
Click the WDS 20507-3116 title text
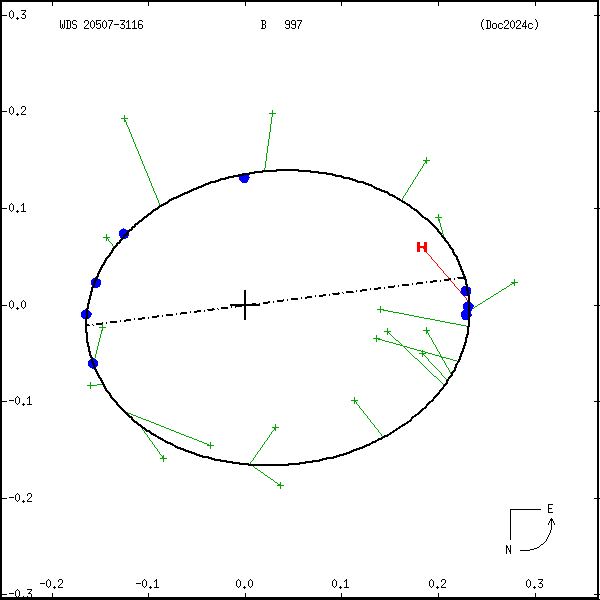click(x=101, y=25)
